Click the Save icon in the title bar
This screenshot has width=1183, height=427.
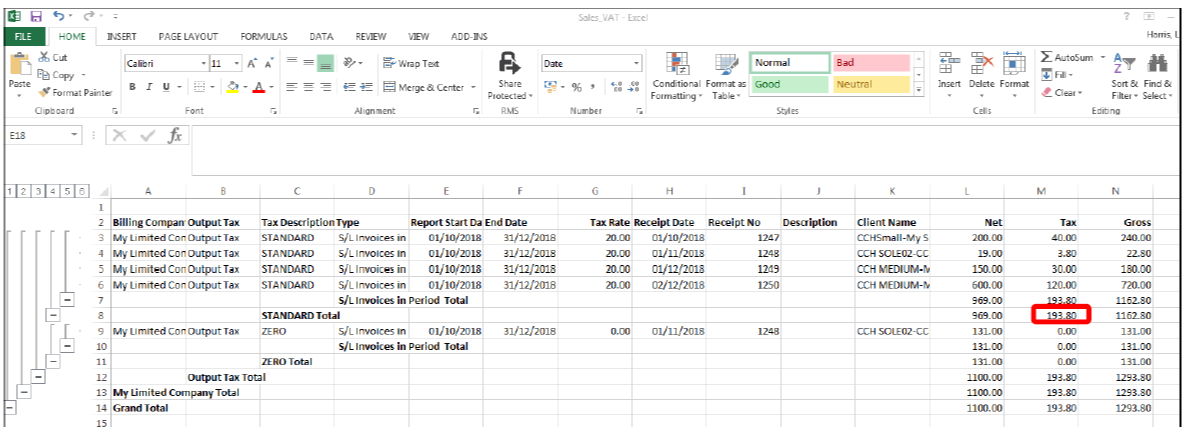coord(35,16)
